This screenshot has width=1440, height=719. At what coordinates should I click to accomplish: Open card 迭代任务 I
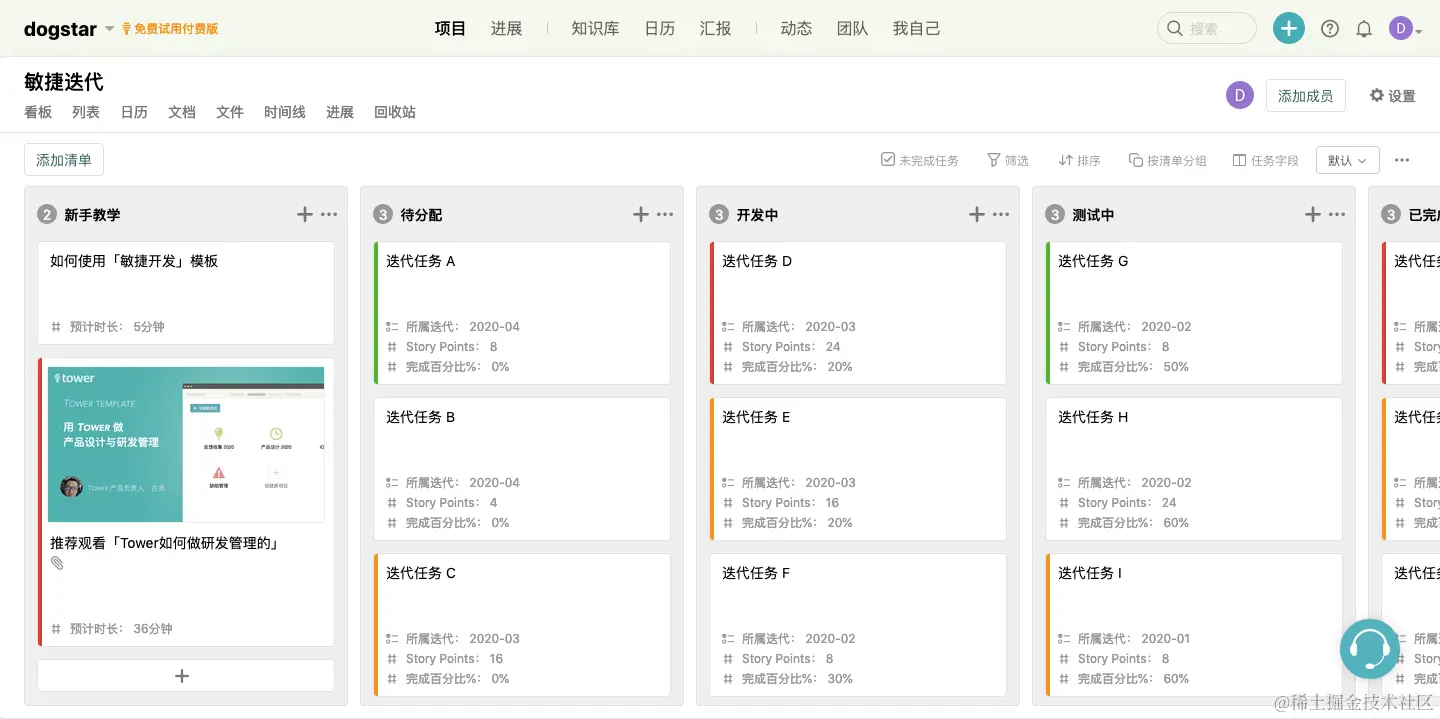pos(1194,625)
